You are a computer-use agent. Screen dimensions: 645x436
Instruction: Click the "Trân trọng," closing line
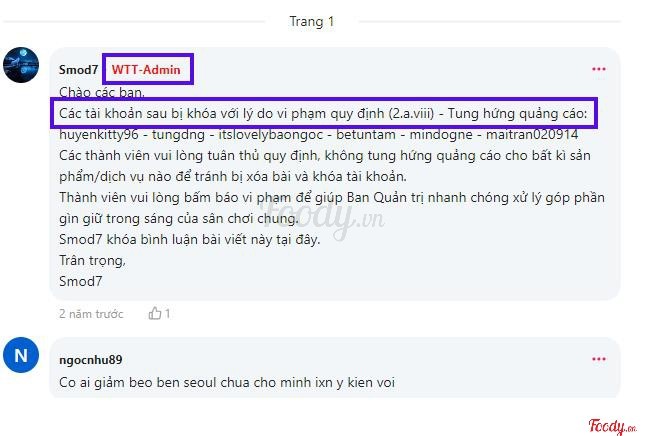tap(93, 260)
